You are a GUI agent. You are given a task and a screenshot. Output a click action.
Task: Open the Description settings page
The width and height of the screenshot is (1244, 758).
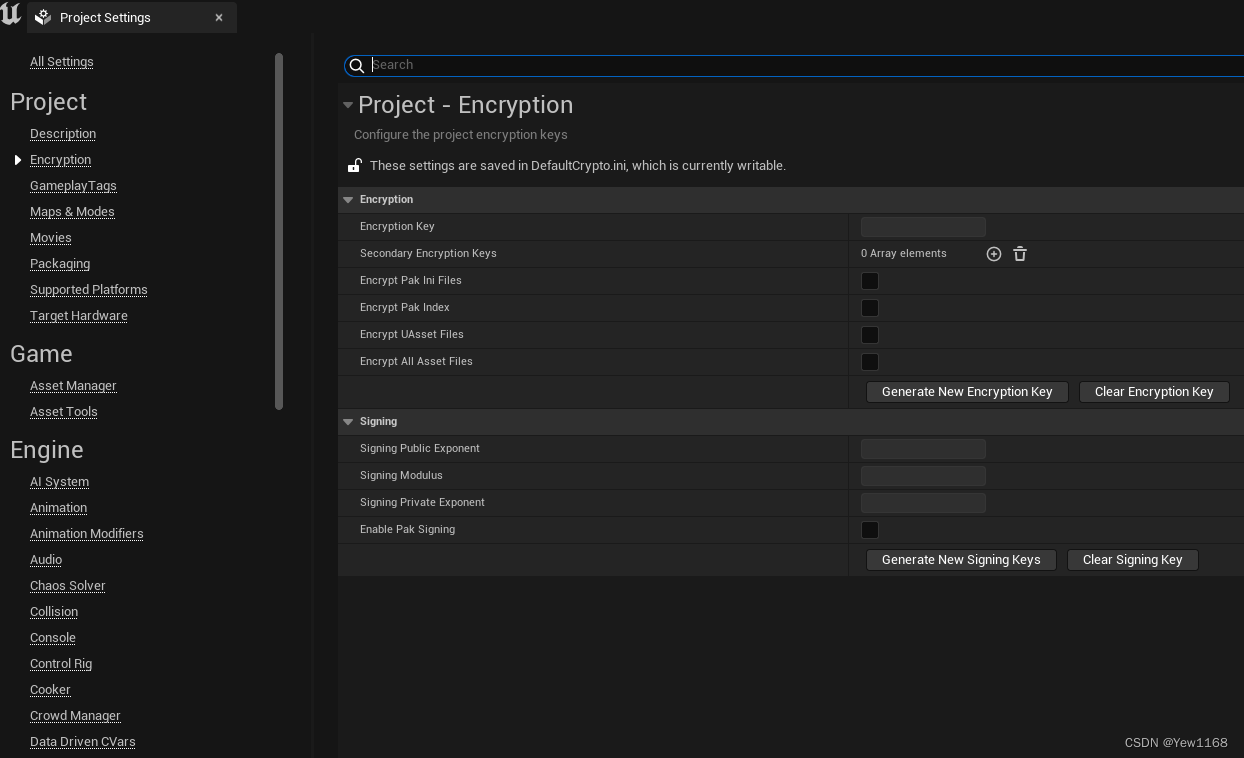tap(63, 134)
